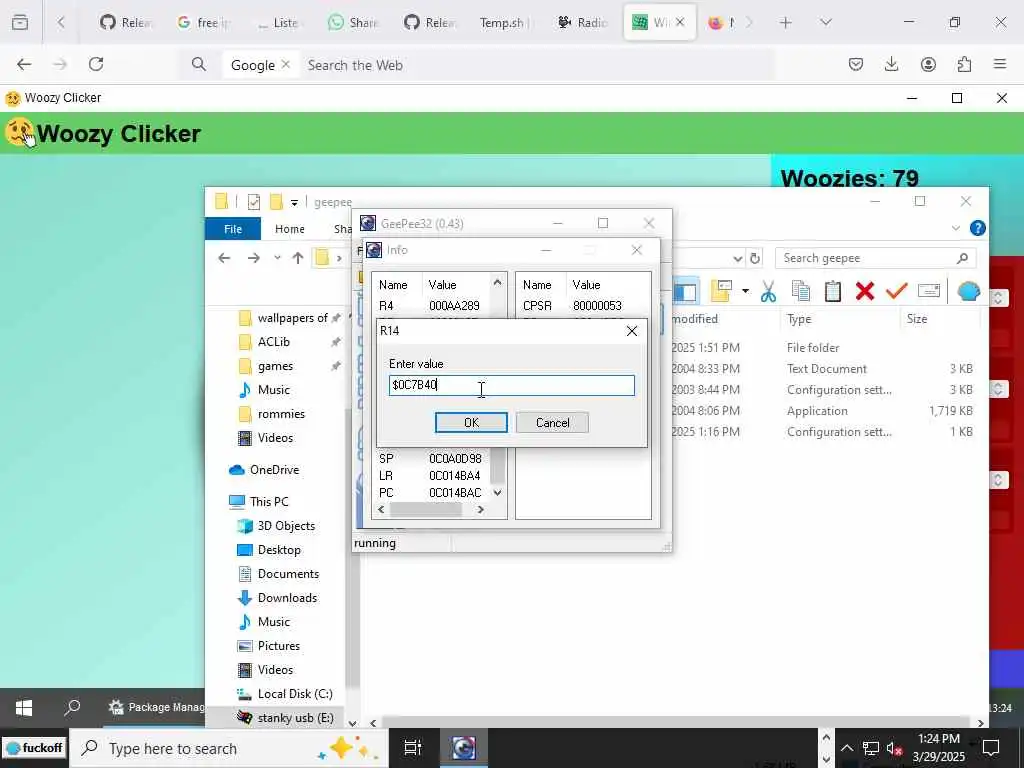Orange checkmark icon in Explorer ribbon
Screen dimensions: 1024x768
tap(897, 291)
